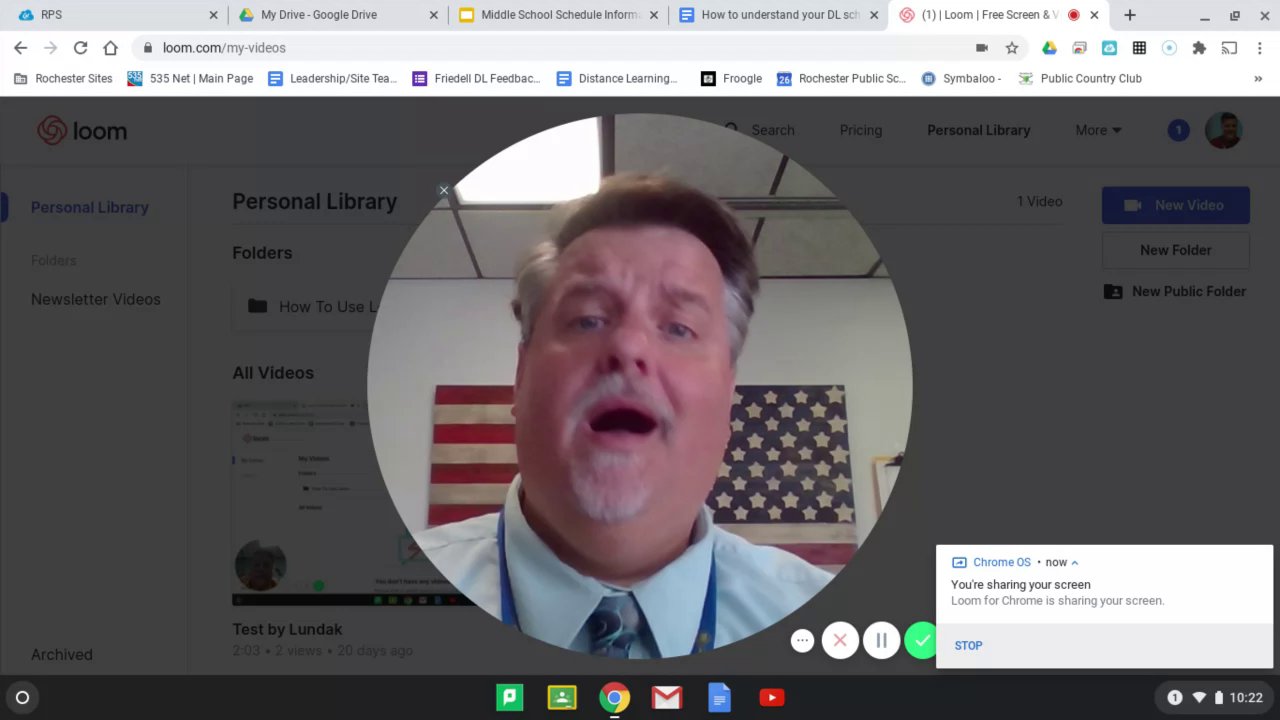The image size is (1280, 720).
Task: Open the Pricing page
Action: (x=861, y=130)
